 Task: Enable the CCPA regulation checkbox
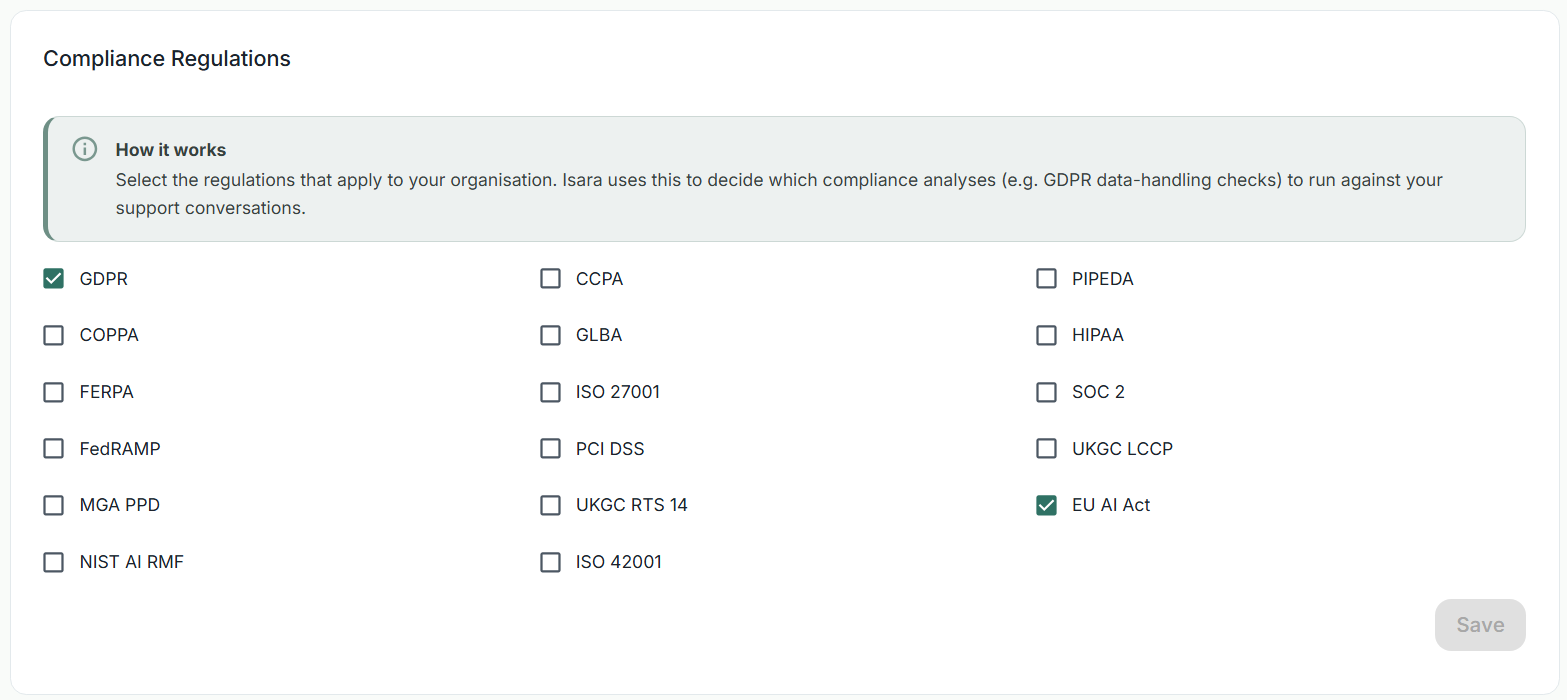pos(550,279)
